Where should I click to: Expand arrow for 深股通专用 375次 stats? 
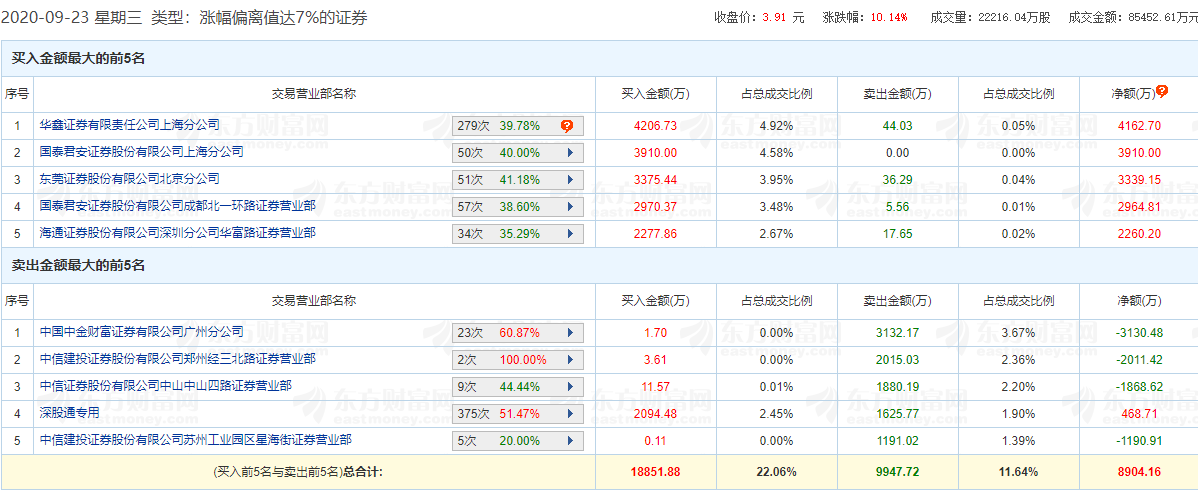(569, 414)
